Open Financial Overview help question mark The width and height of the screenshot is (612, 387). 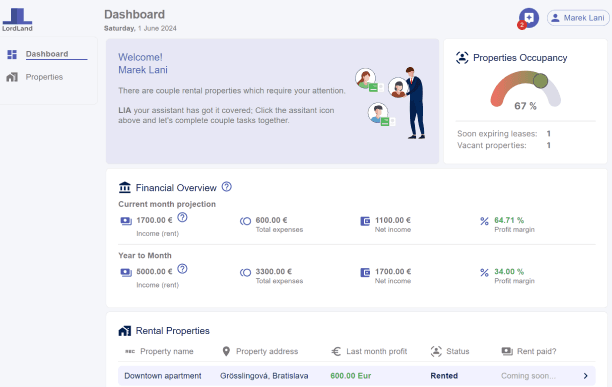[226, 187]
